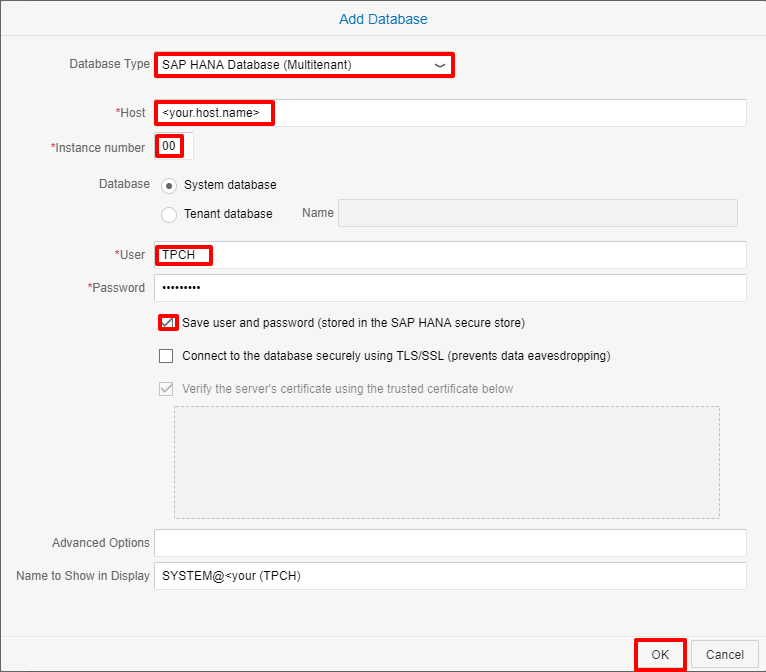This screenshot has width=766, height=672.
Task: Click the Database Type label
Action: click(x=109, y=64)
